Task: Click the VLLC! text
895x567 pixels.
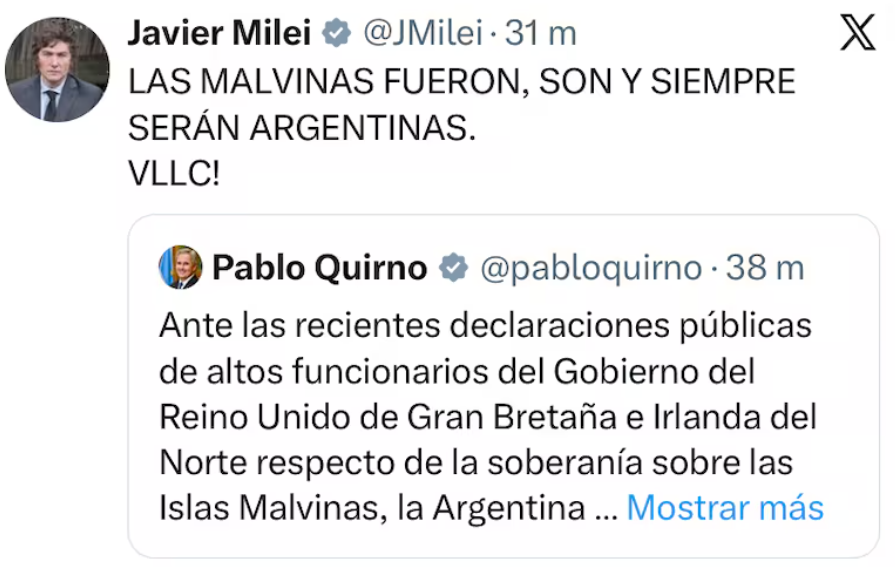Action: click(174, 174)
